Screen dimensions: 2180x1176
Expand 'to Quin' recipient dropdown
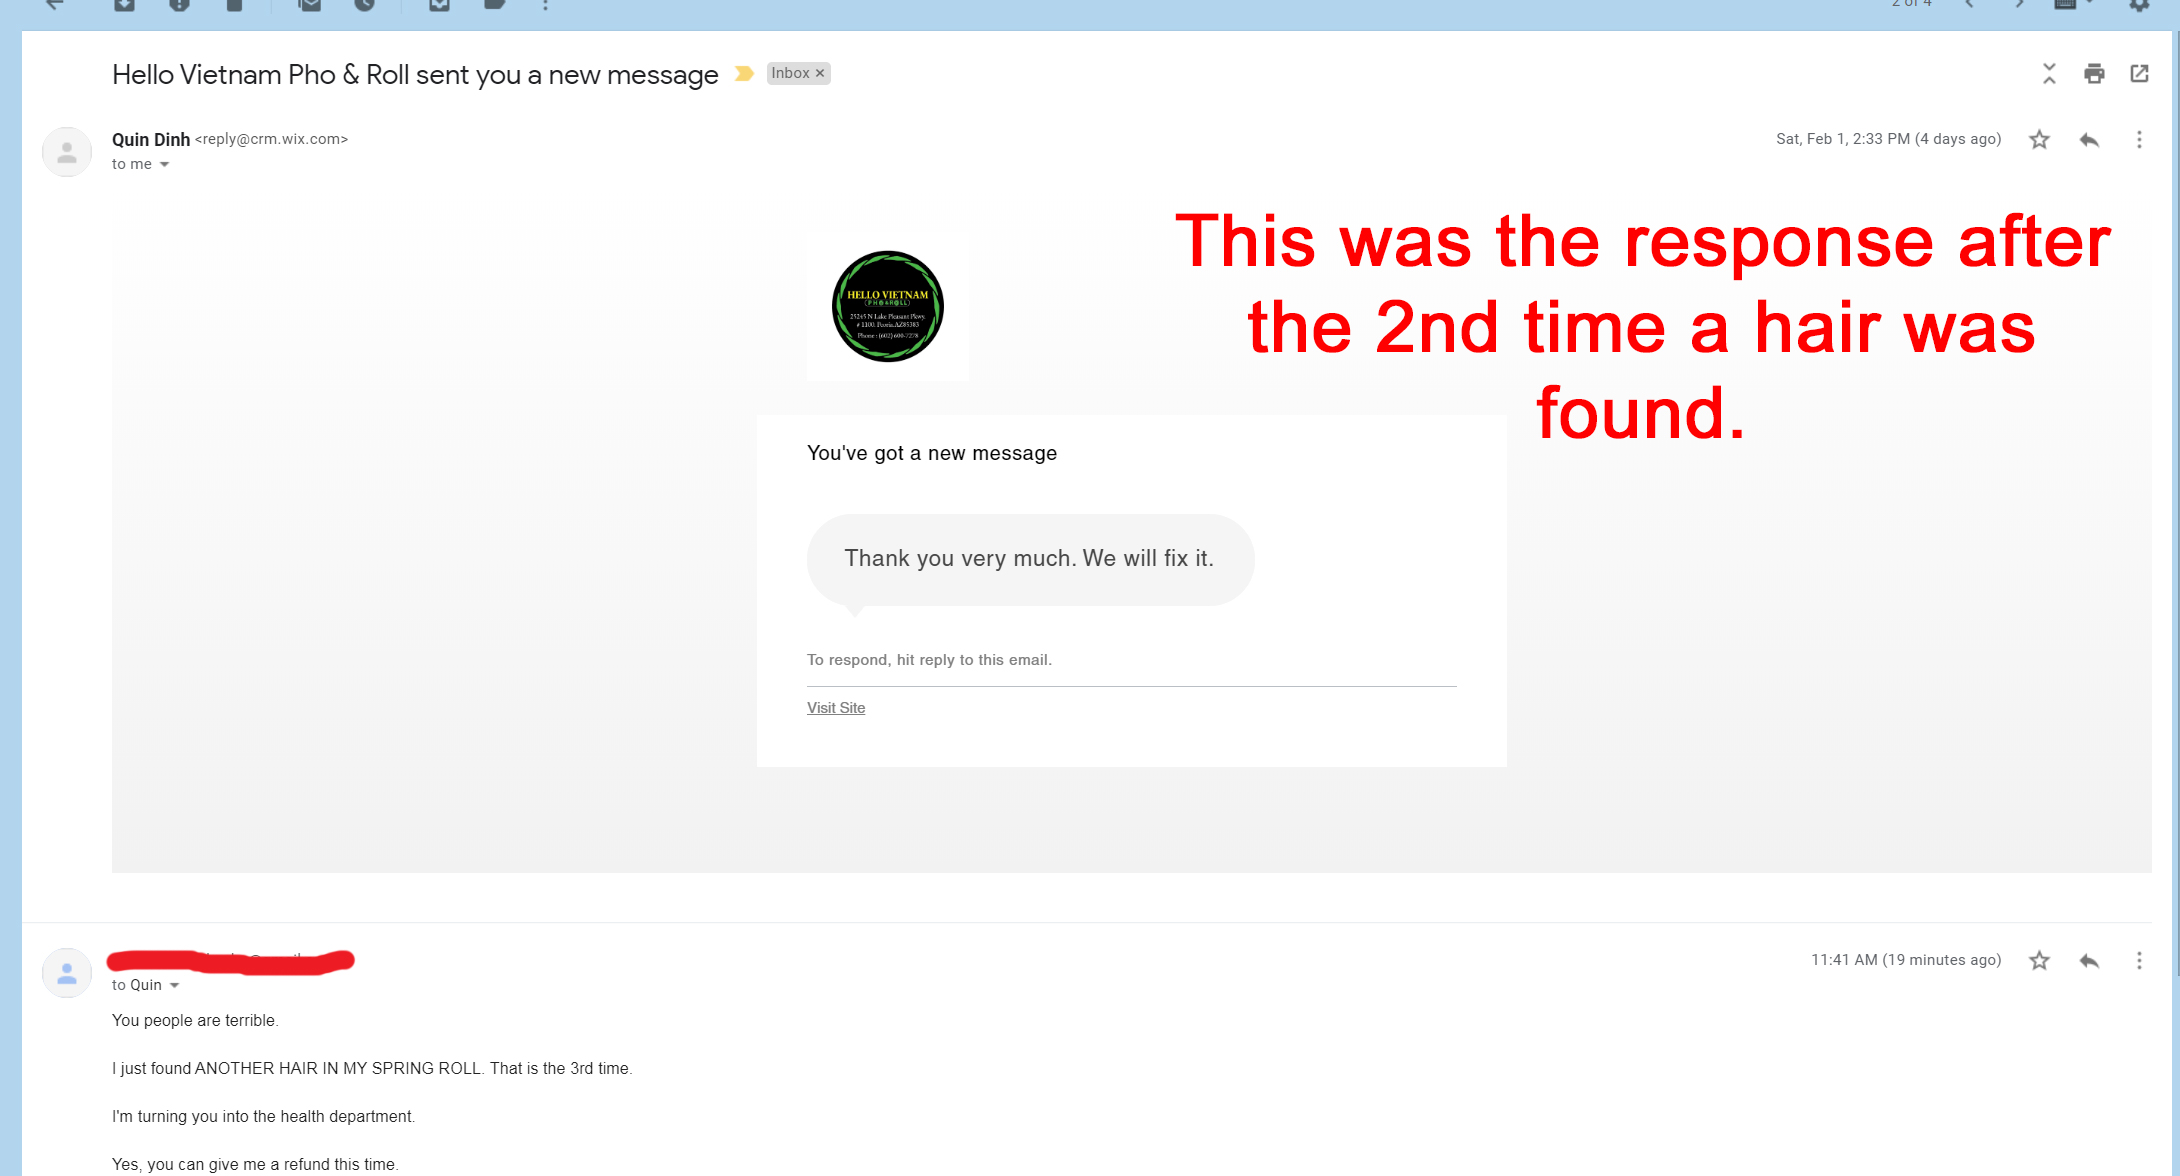tap(172, 986)
